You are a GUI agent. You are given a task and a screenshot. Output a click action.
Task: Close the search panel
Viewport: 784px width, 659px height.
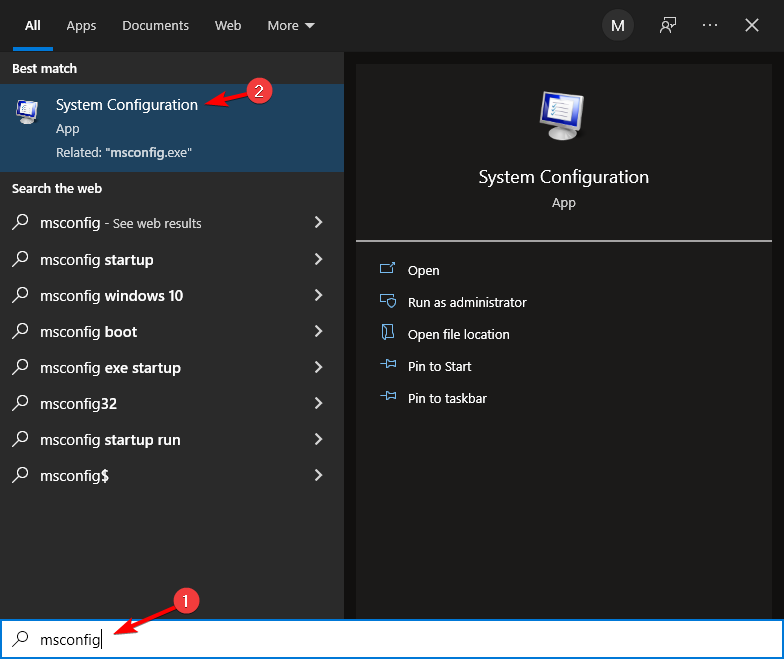pyautogui.click(x=752, y=25)
